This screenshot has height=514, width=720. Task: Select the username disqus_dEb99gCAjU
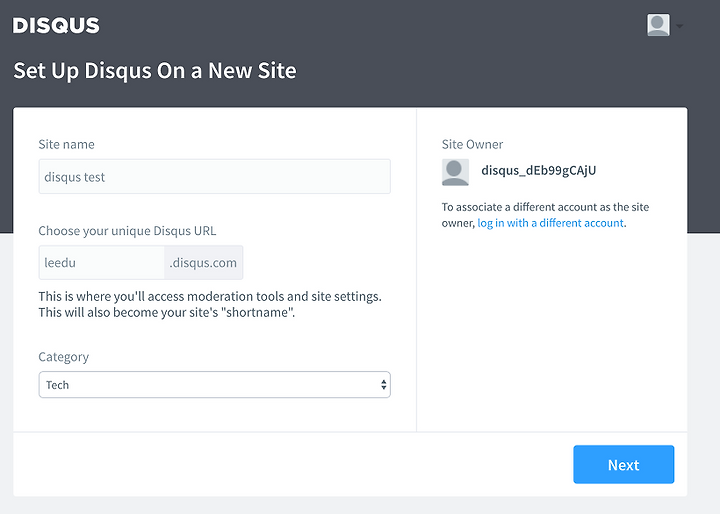tap(539, 170)
